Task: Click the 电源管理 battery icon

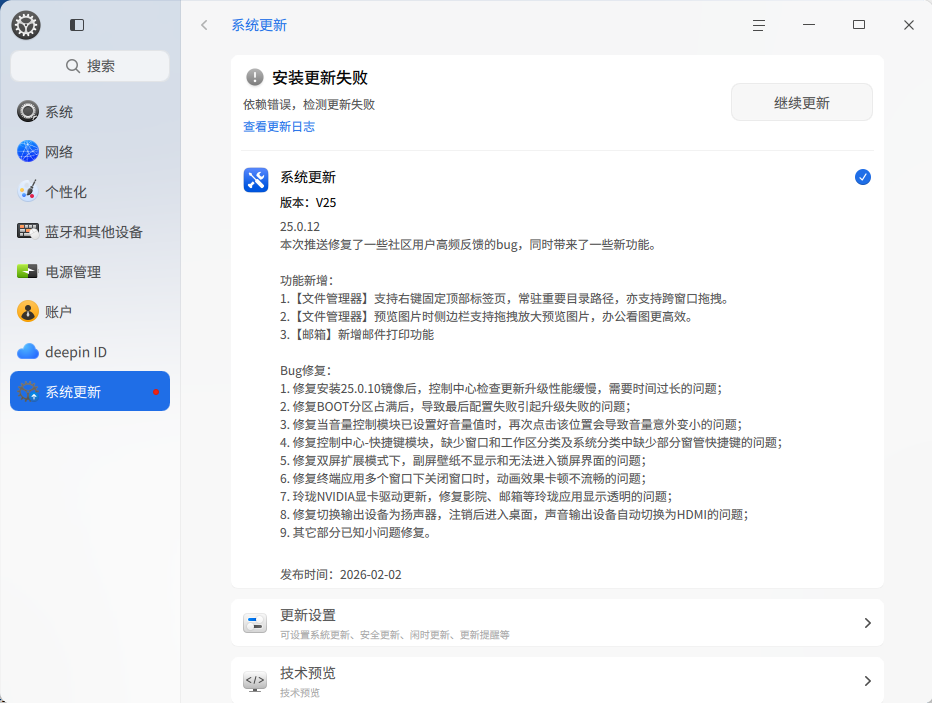Action: pyautogui.click(x=28, y=272)
